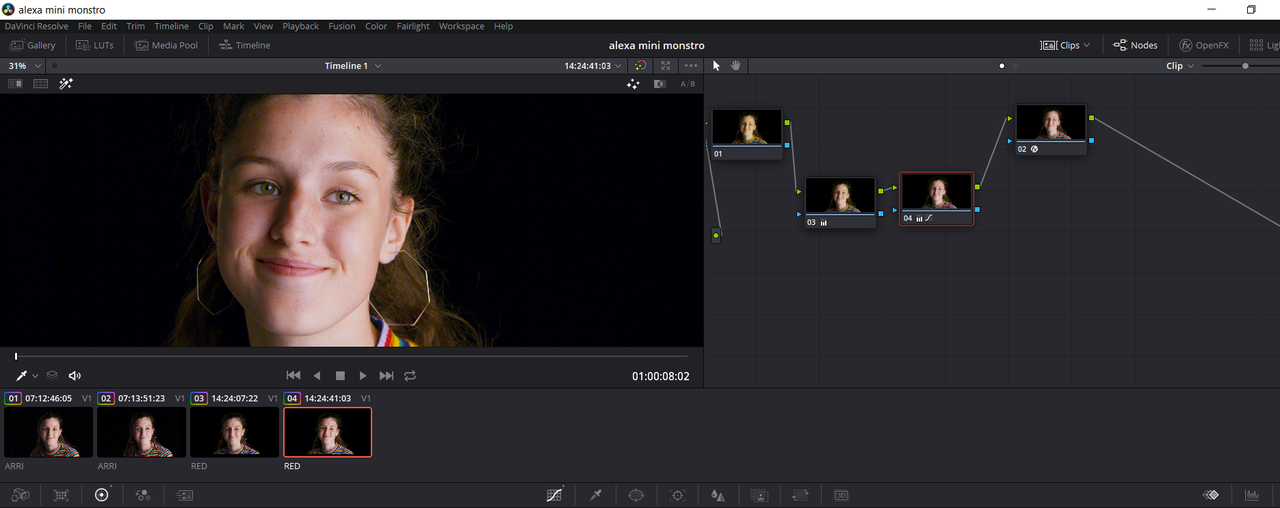The width and height of the screenshot is (1280, 508).
Task: Open the 3D stereoscopic palette
Action: (x=841, y=495)
